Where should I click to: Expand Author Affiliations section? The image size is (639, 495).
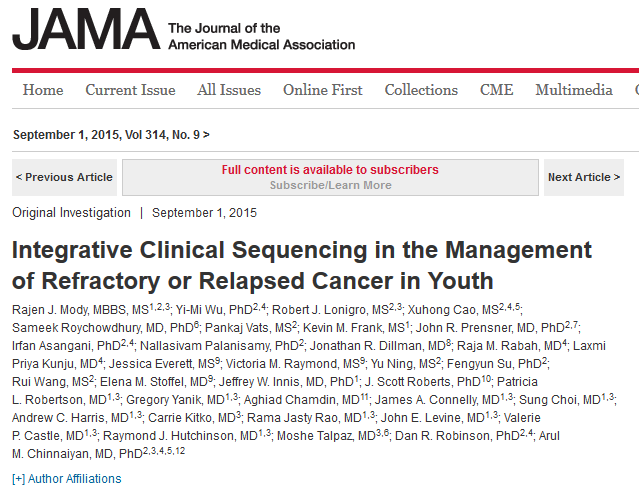(67, 479)
